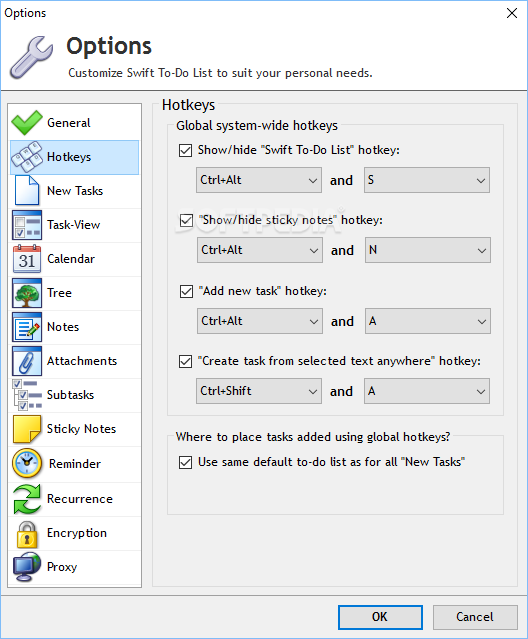The image size is (528, 639).
Task: Open the N key dropdown
Action: [428, 250]
